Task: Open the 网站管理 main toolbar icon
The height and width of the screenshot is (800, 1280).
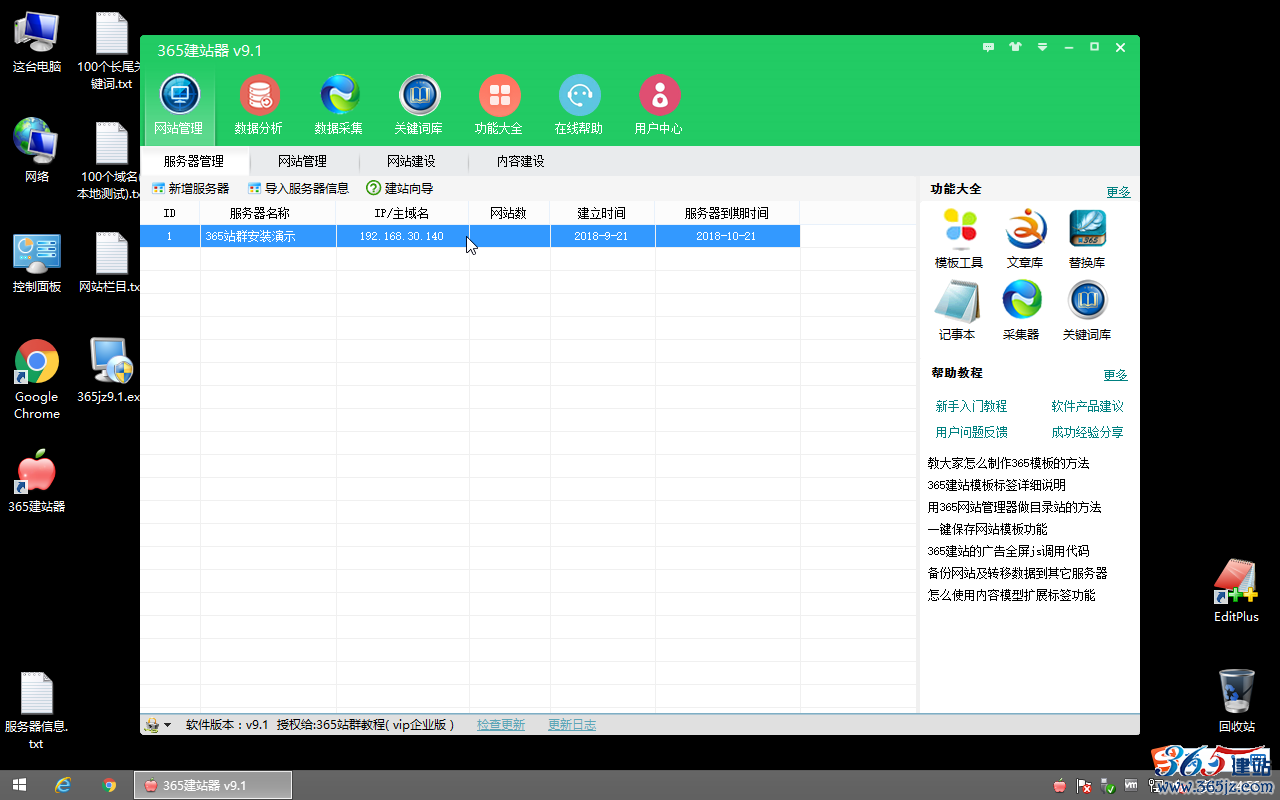Action: click(x=179, y=105)
